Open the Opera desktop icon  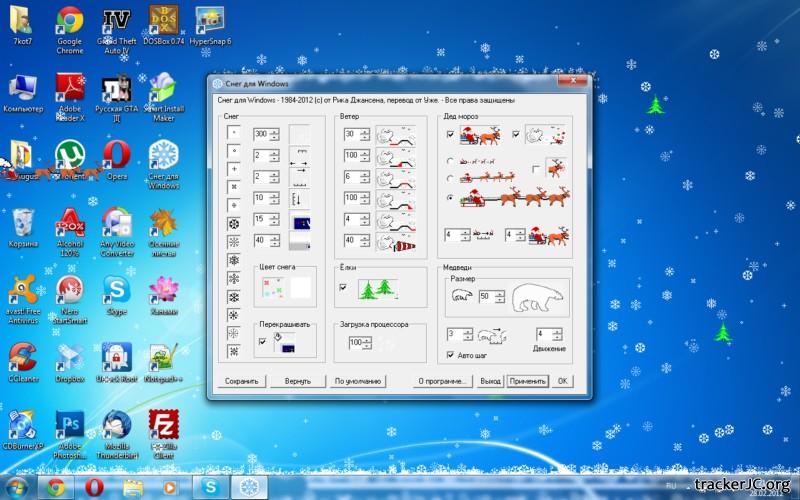[x=117, y=155]
